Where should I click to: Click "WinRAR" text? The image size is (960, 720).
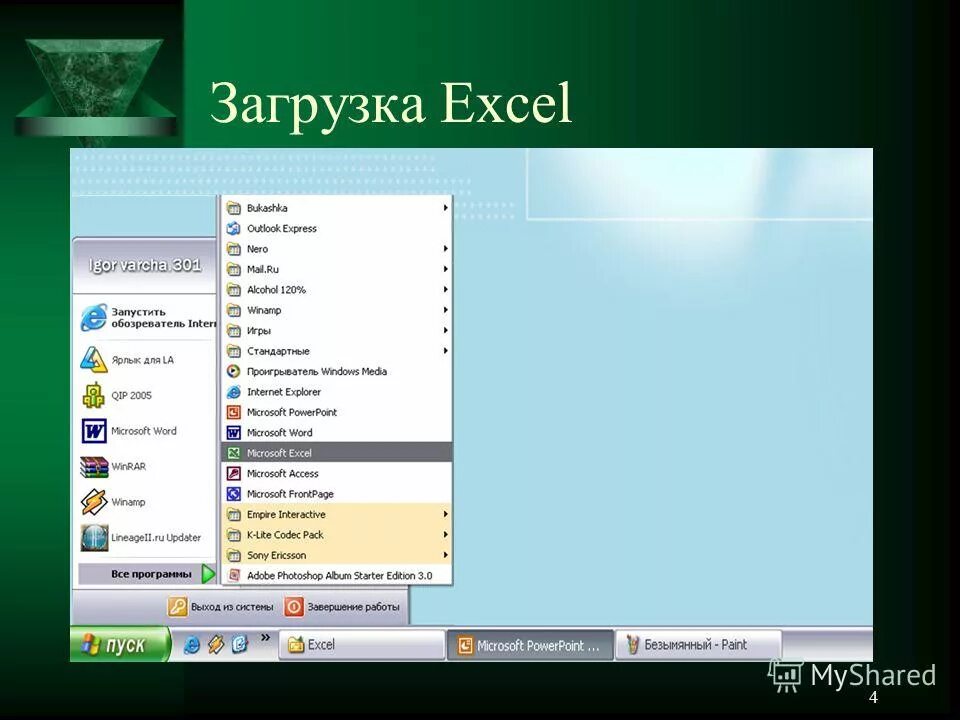point(129,467)
